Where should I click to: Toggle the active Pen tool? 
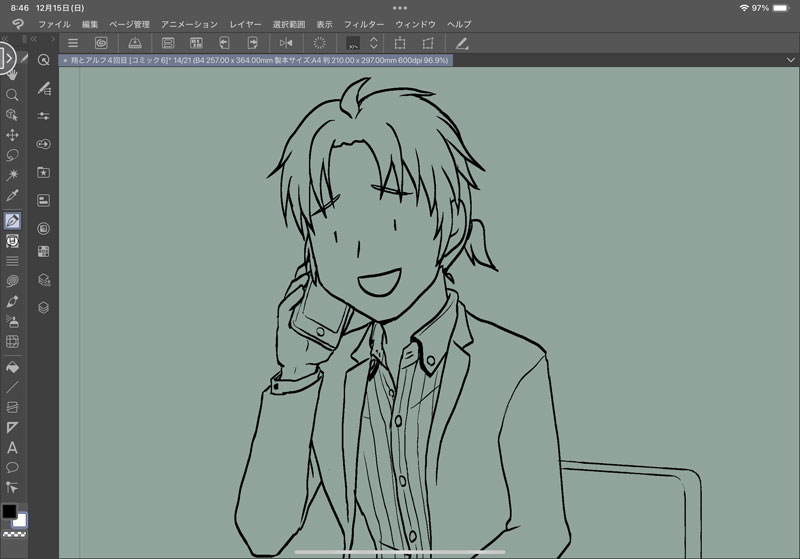point(13,220)
